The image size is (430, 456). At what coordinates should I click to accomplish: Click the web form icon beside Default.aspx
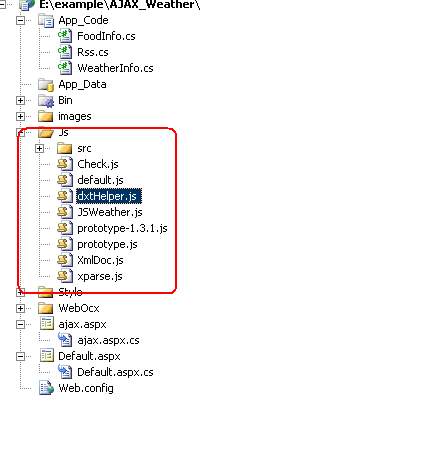coord(47,356)
